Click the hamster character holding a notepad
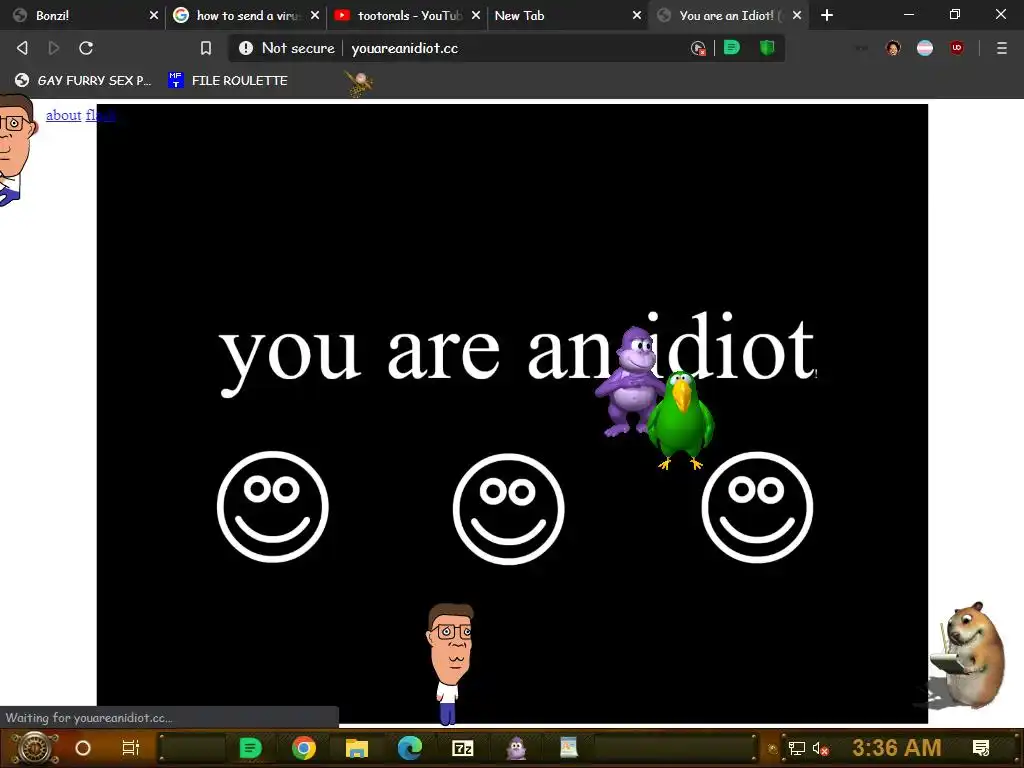 (x=968, y=655)
